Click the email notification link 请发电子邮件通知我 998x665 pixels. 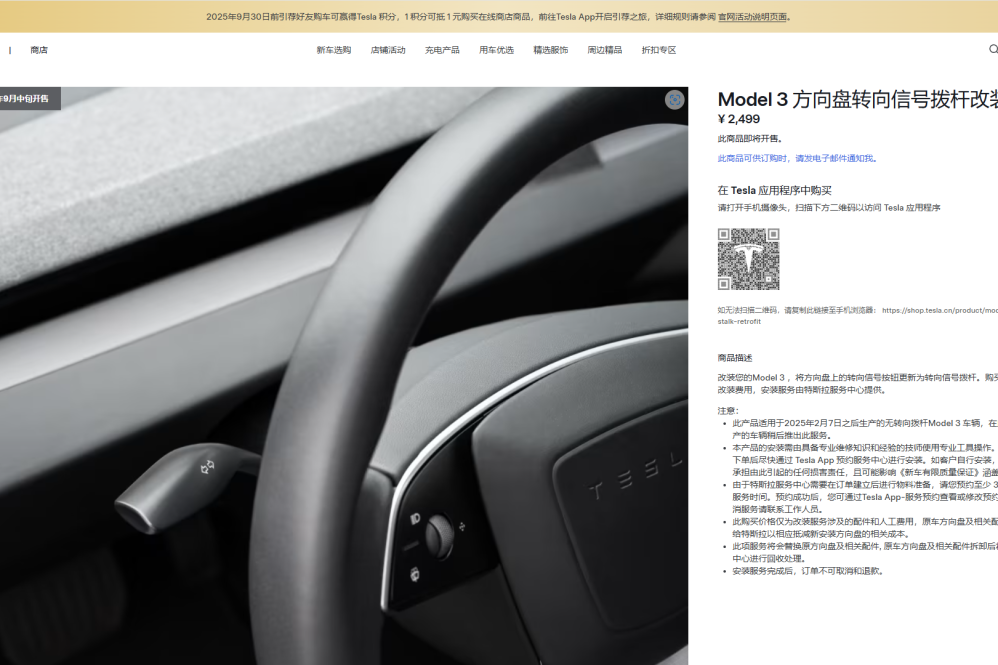pyautogui.click(x=836, y=158)
